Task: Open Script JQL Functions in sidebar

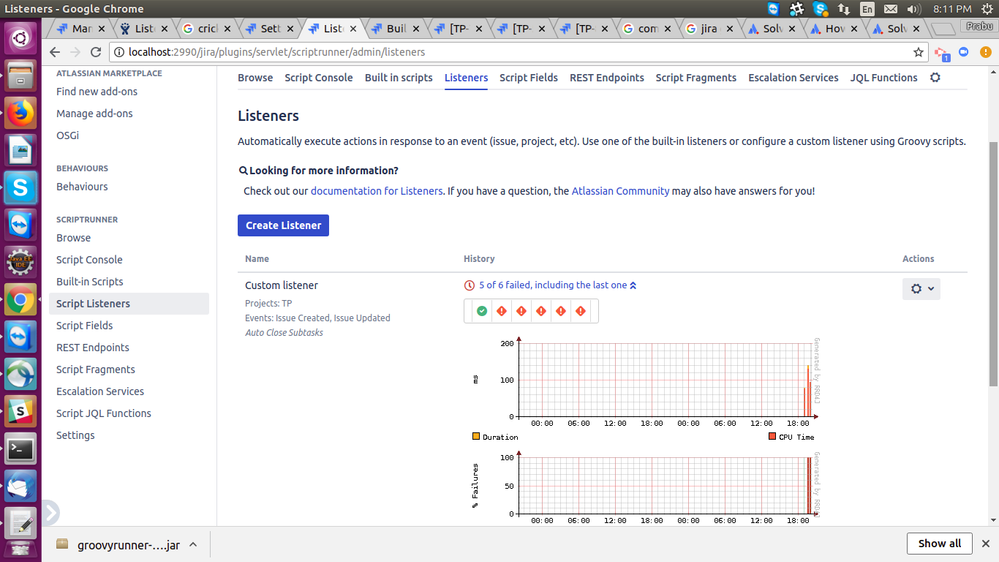Action: [x=104, y=414]
